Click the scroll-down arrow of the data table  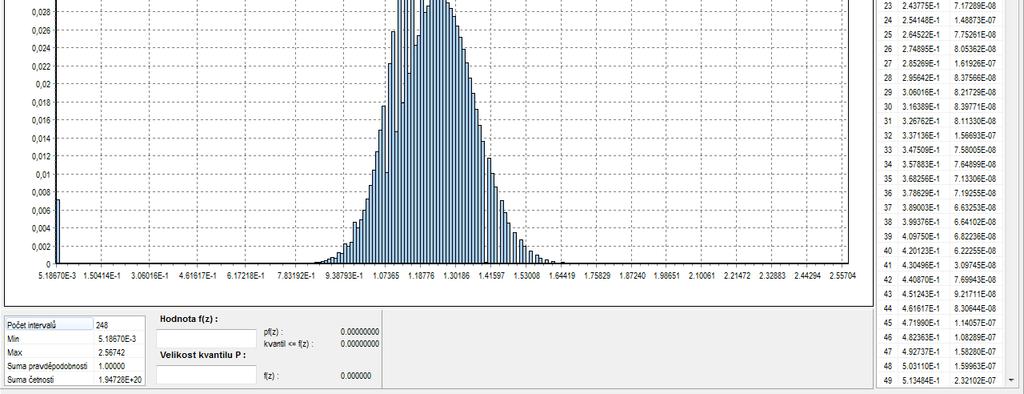tap(1012, 380)
